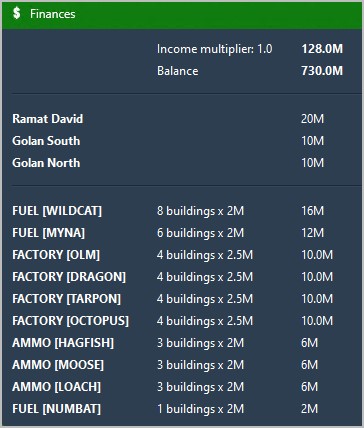Click building count for AMMO [HAGFISH]

(200, 343)
